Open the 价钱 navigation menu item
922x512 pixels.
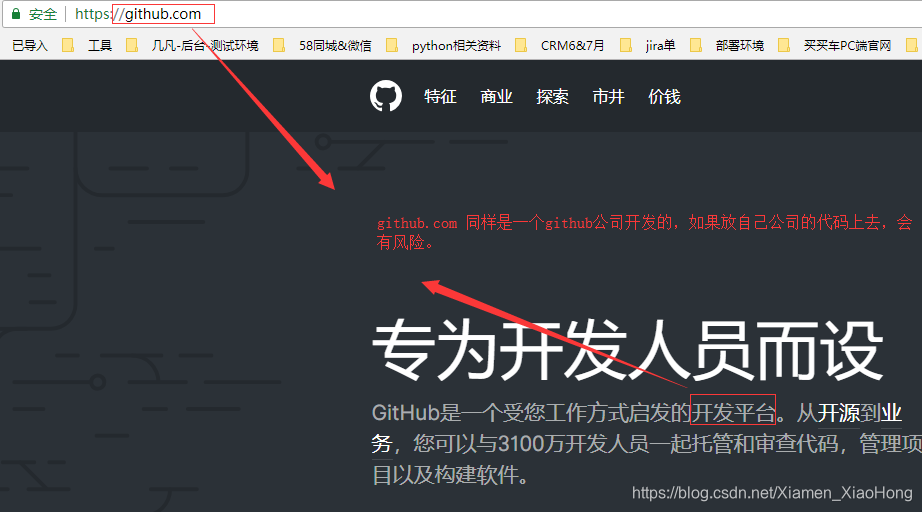(x=664, y=96)
